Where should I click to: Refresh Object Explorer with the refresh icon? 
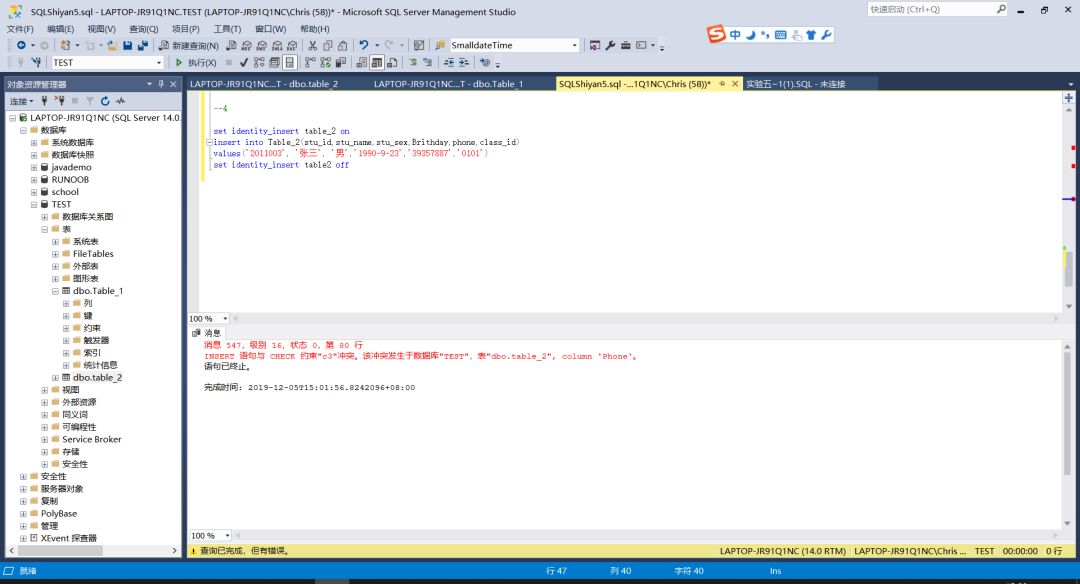tap(105, 101)
